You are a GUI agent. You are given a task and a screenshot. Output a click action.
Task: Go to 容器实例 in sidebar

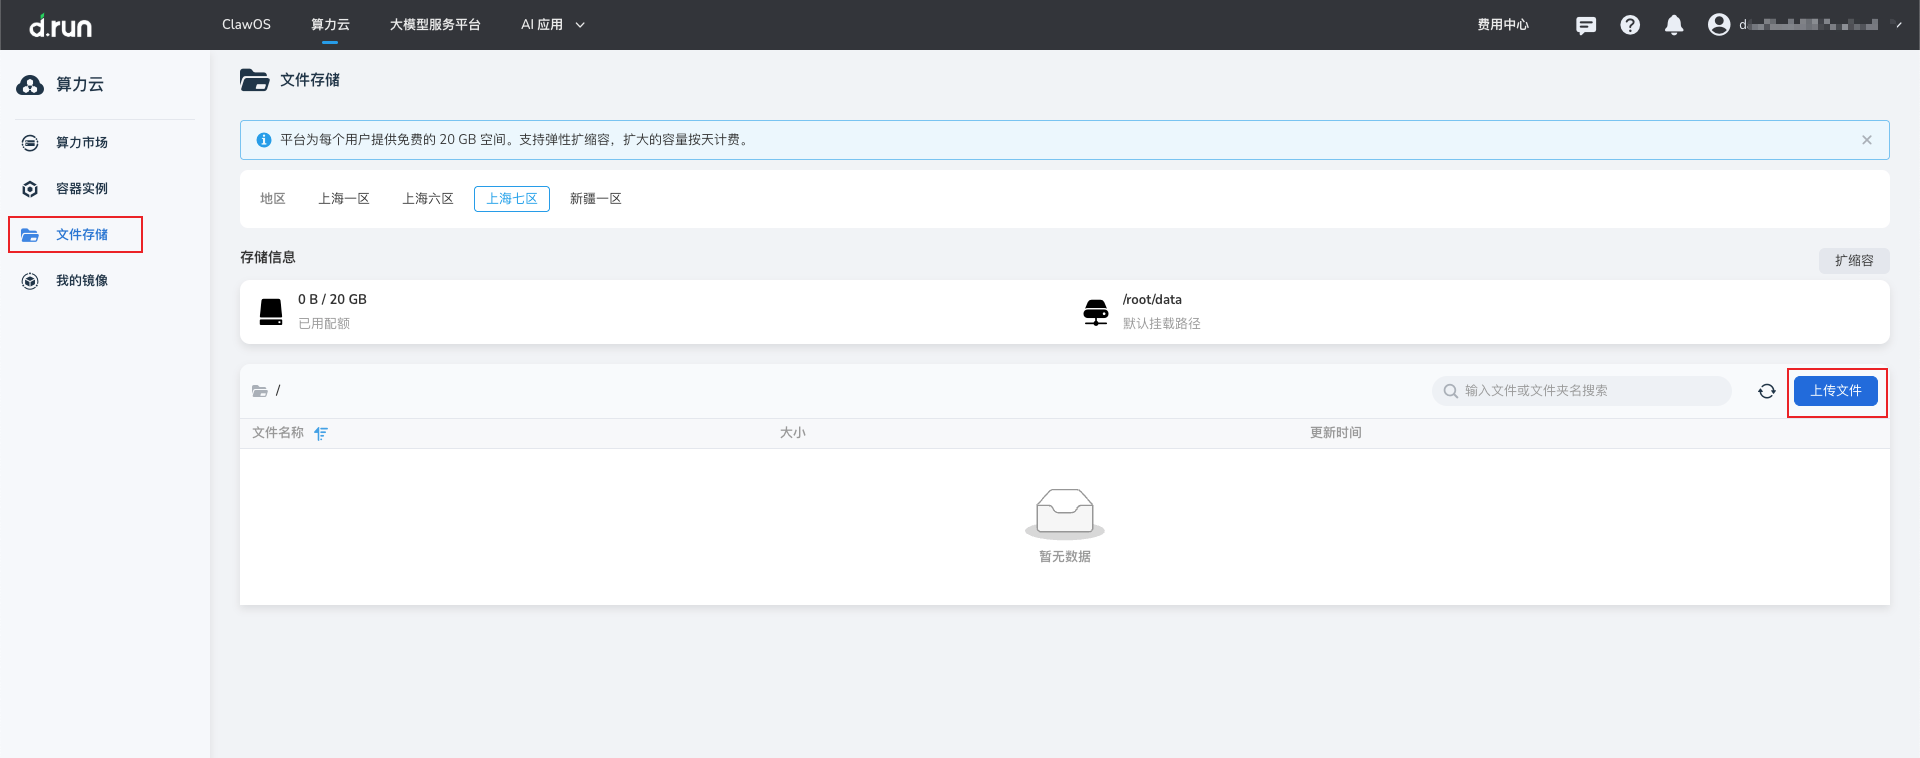[x=82, y=189]
